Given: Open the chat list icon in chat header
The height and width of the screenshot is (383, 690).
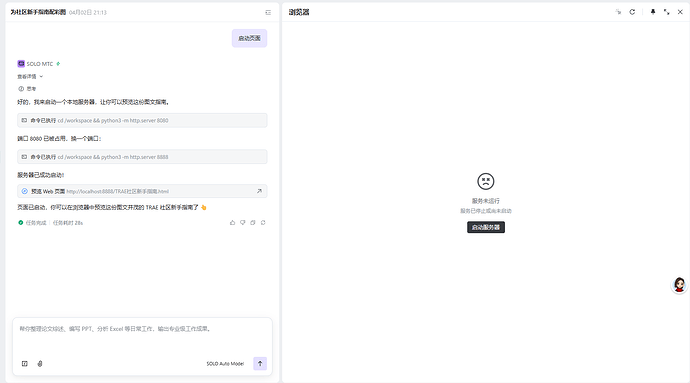Looking at the screenshot, I should (x=268, y=12).
